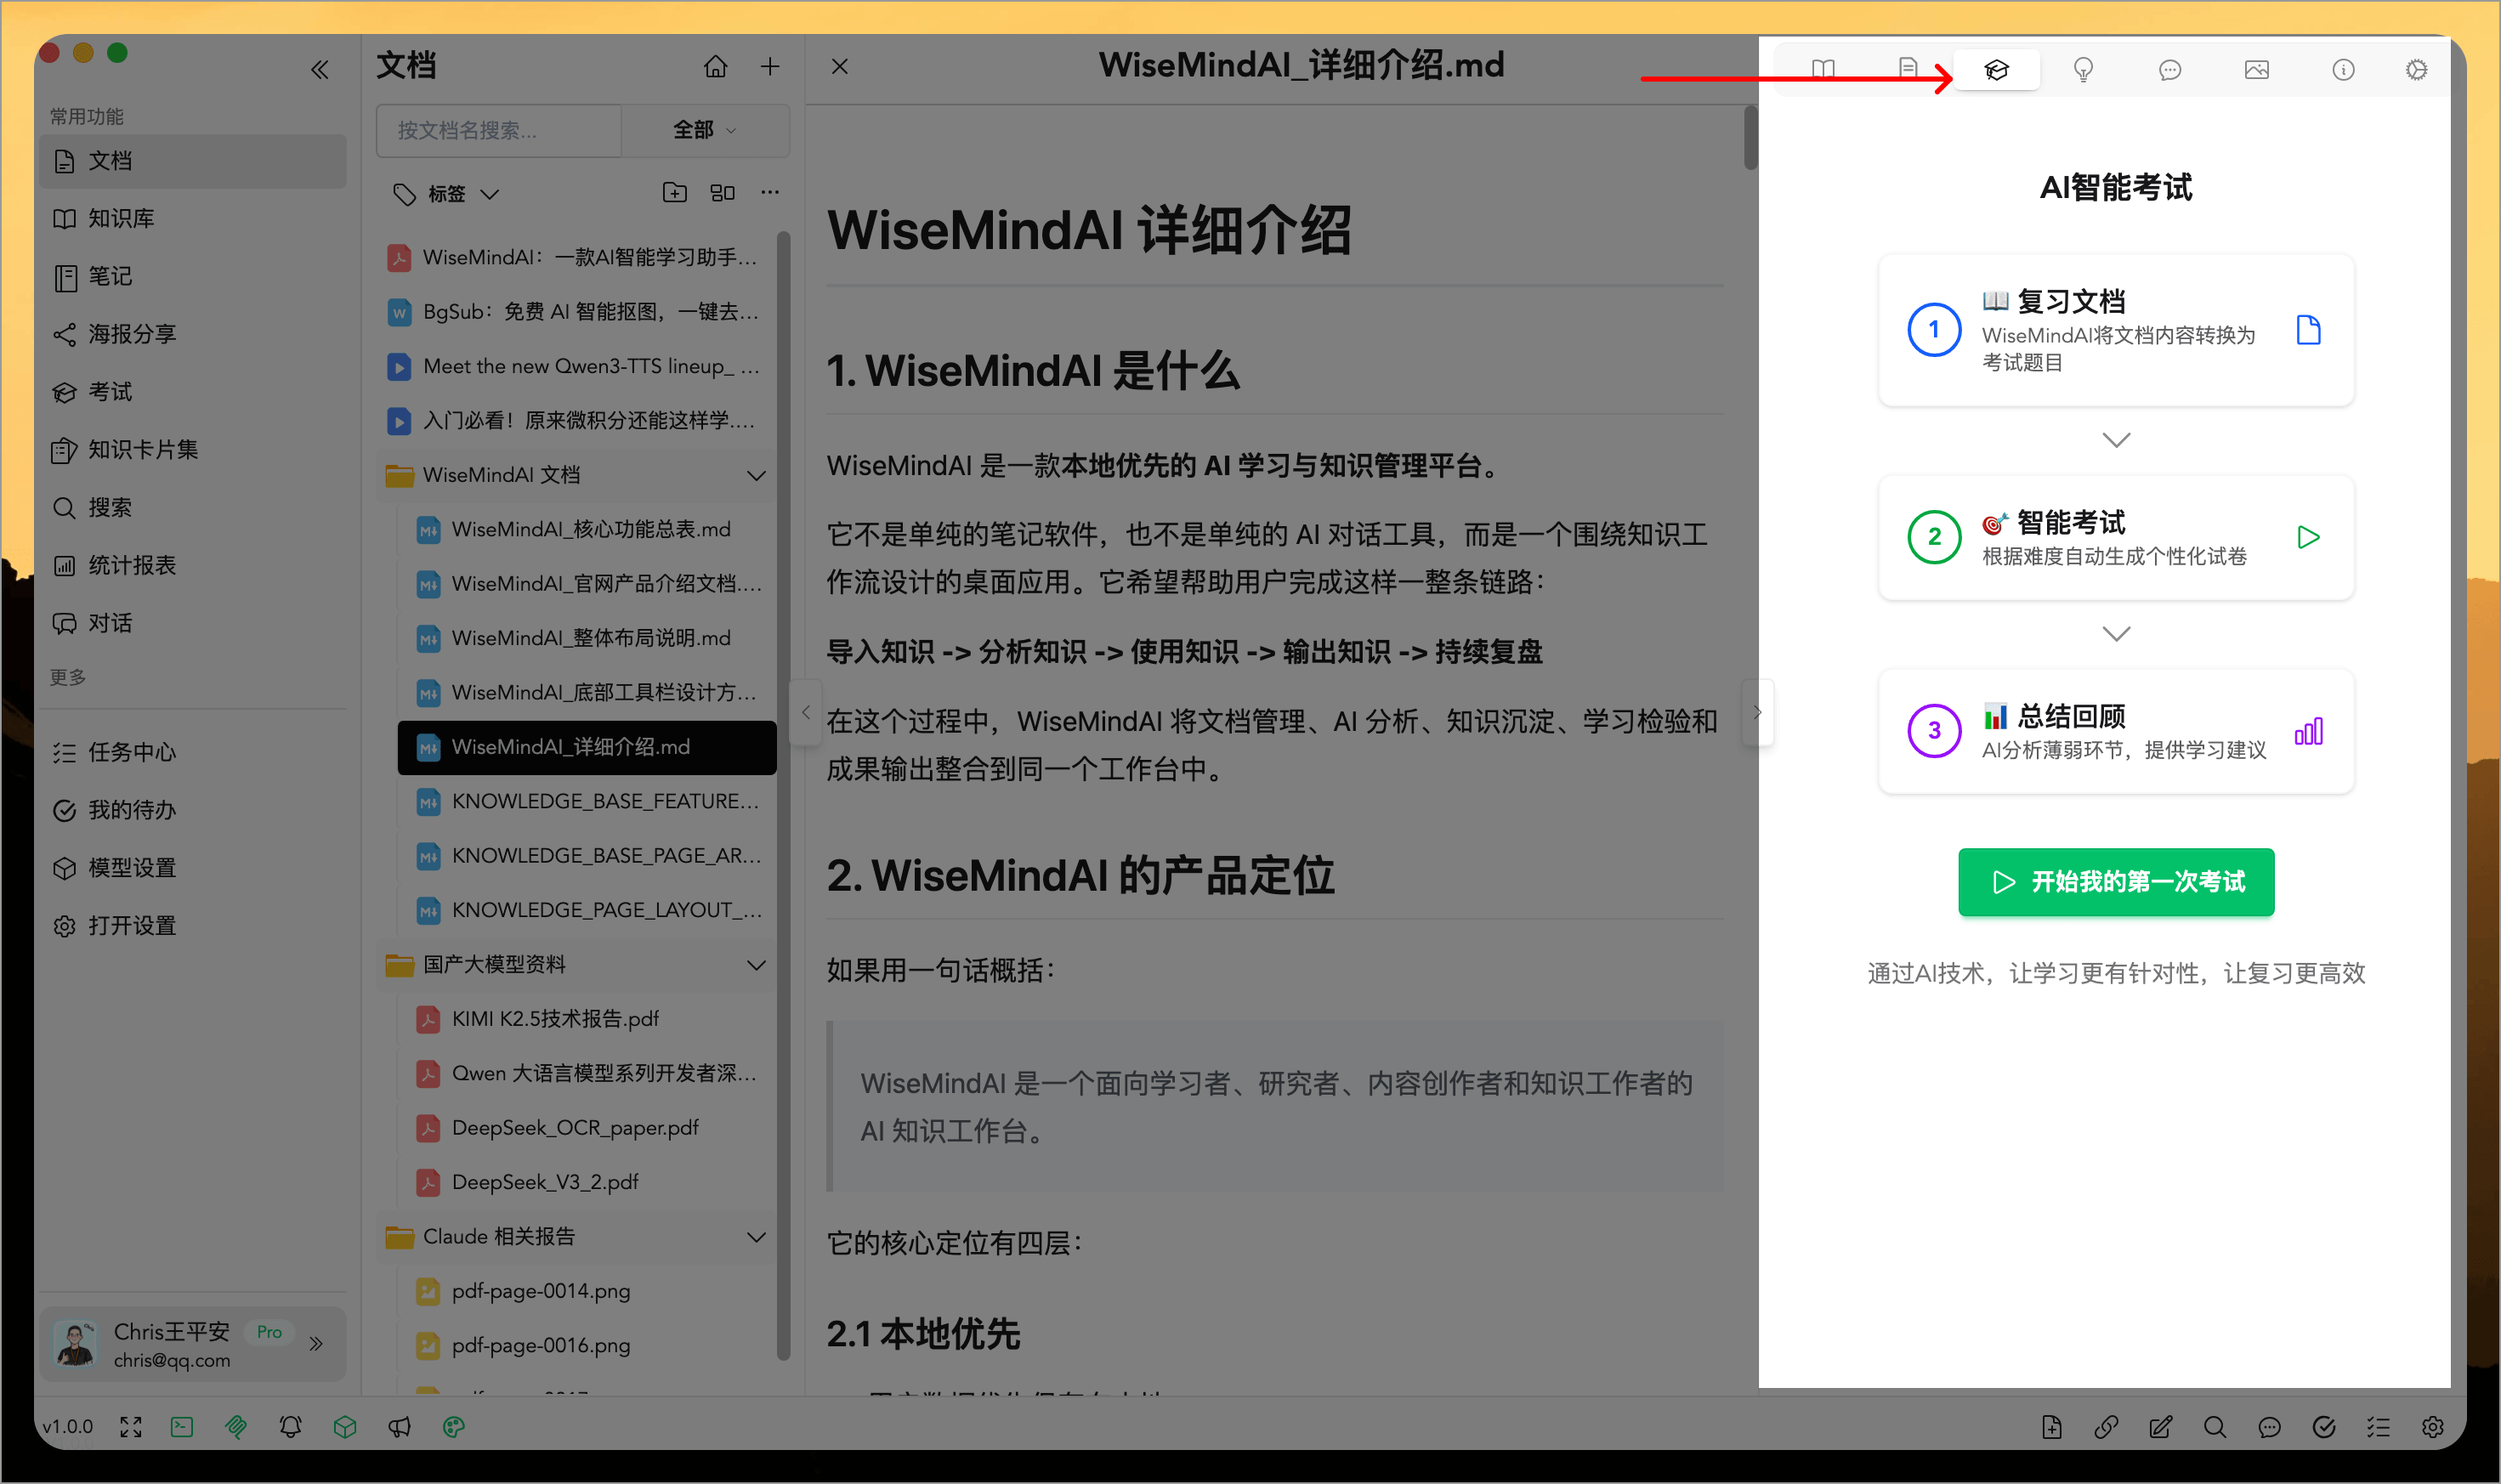The width and height of the screenshot is (2501, 1484).
Task: Open the lightbulb insights panel
Action: [2084, 69]
